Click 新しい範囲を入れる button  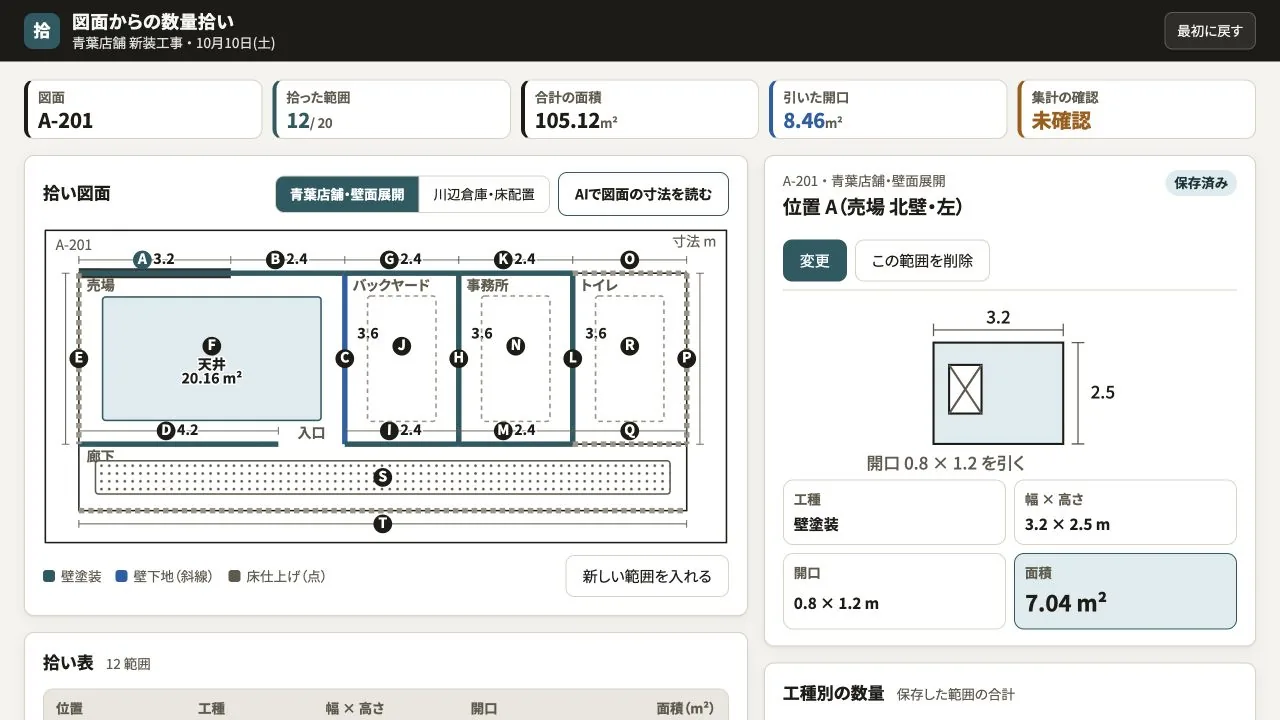(x=647, y=576)
